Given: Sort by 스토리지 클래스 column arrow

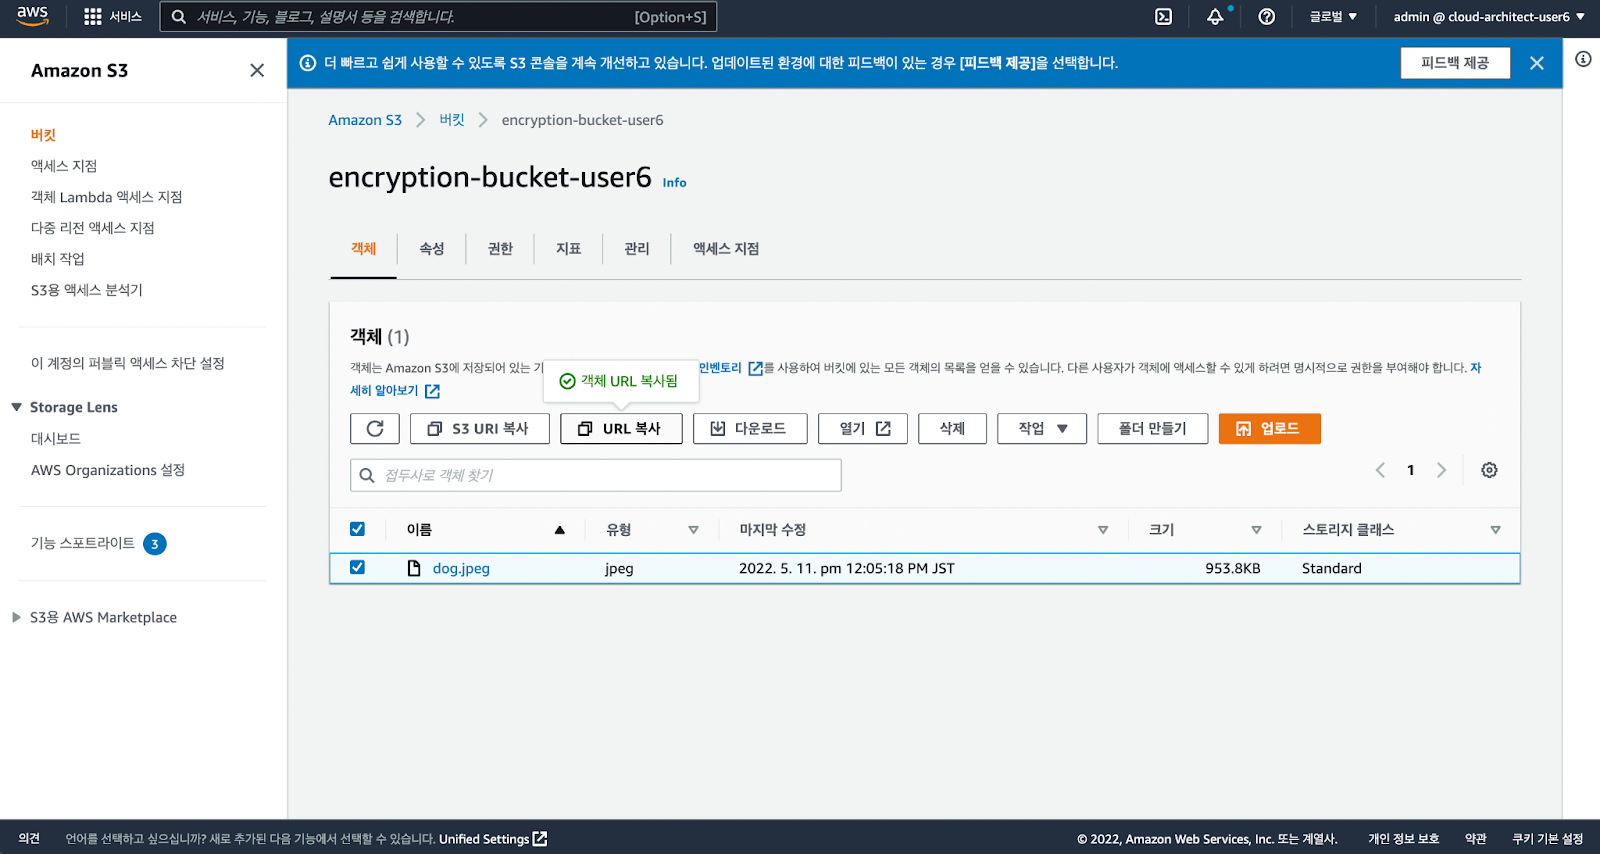Looking at the screenshot, I should point(1495,530).
